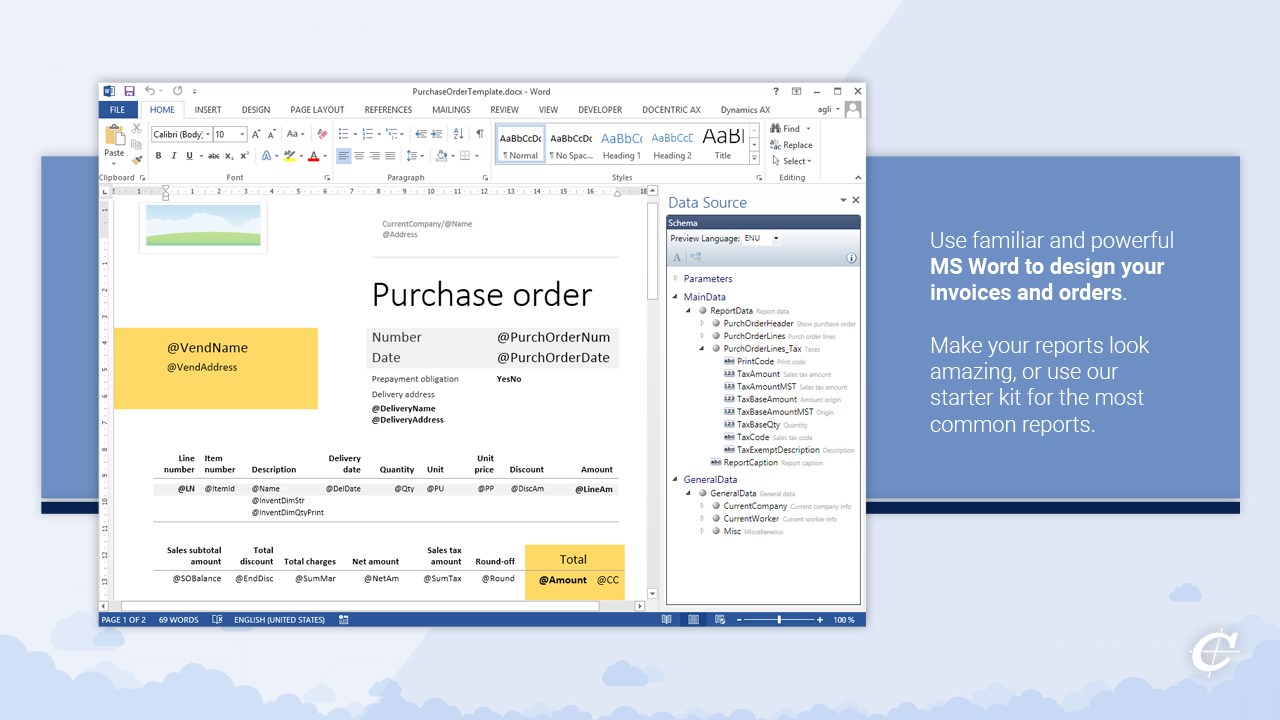Image resolution: width=1280 pixels, height=720 pixels.
Task: Select the TaxAmount field in the tree
Action: (x=758, y=374)
